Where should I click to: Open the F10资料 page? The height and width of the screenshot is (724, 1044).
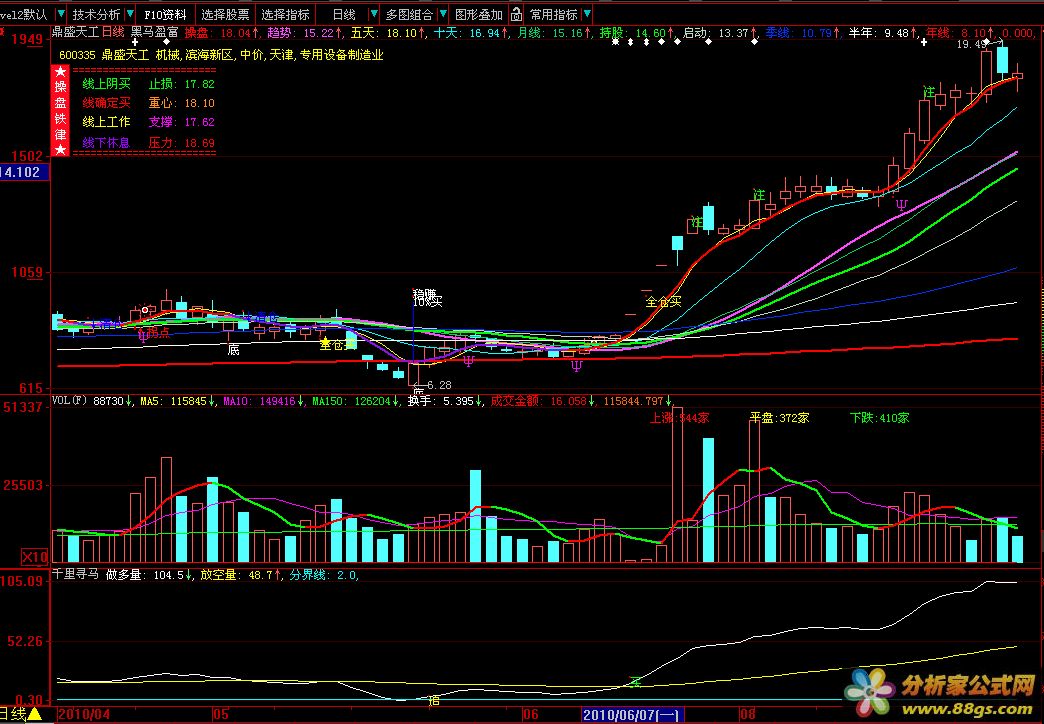pyautogui.click(x=165, y=14)
